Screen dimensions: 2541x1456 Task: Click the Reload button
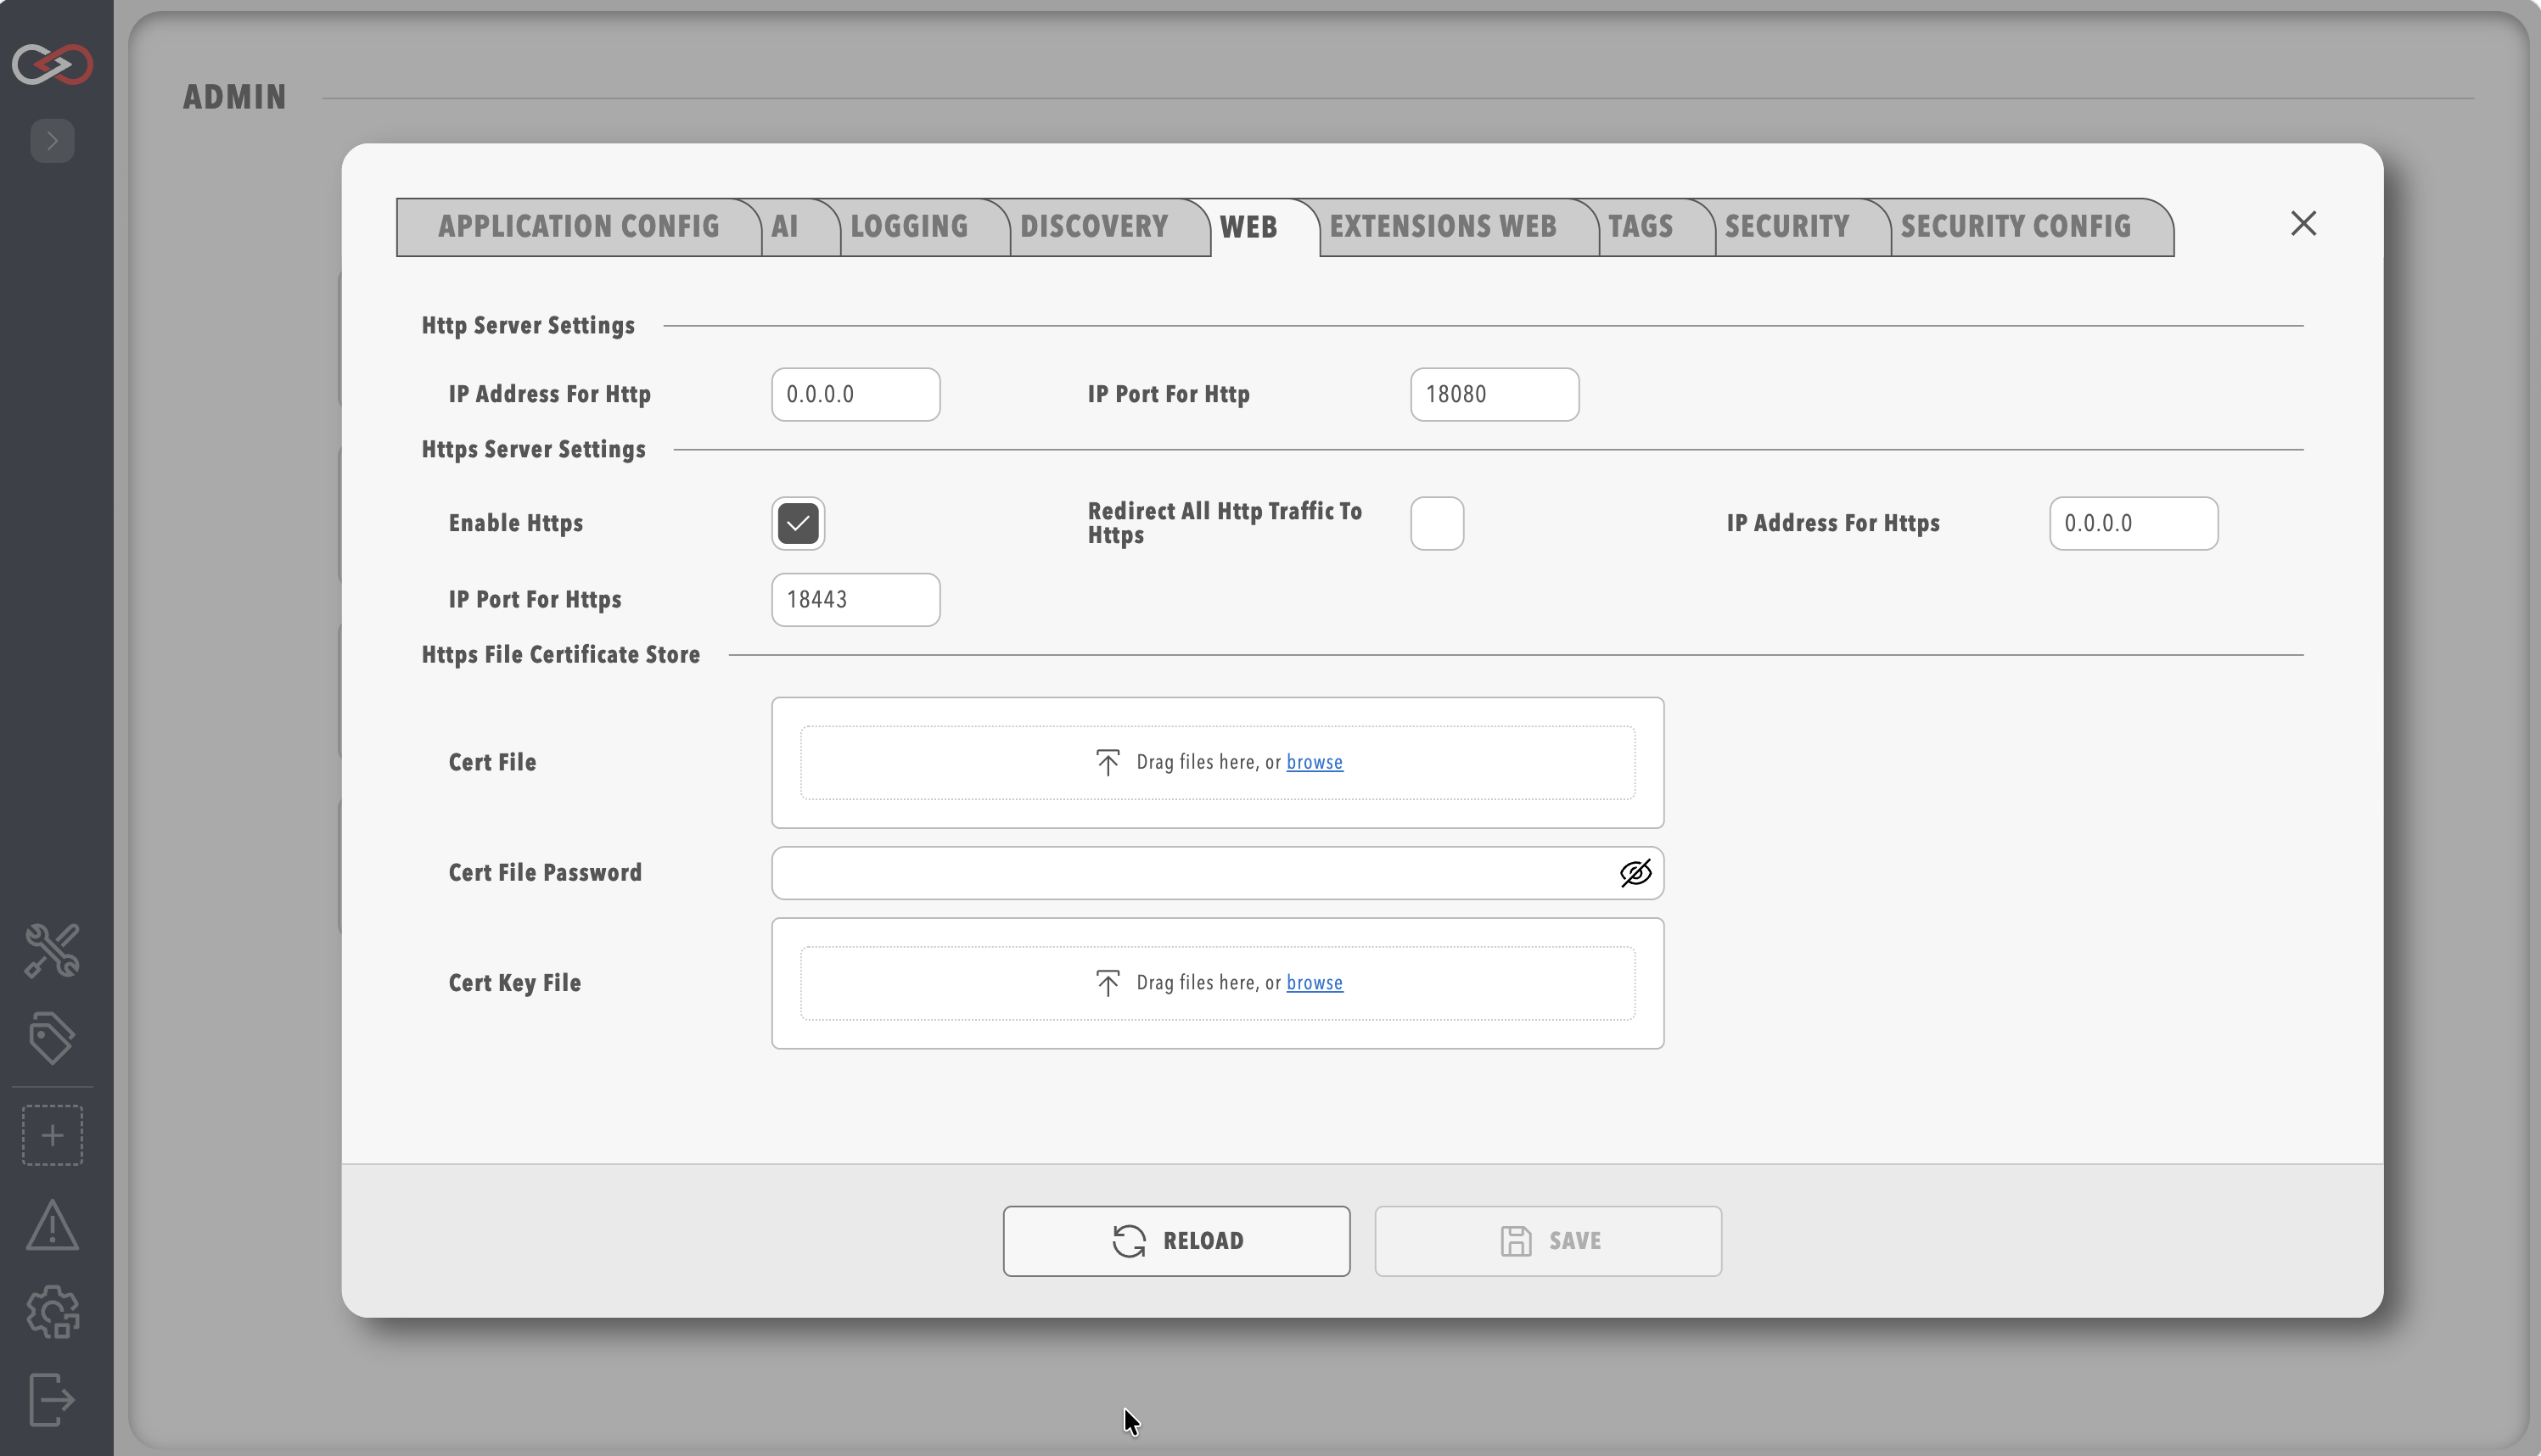pos(1176,1241)
